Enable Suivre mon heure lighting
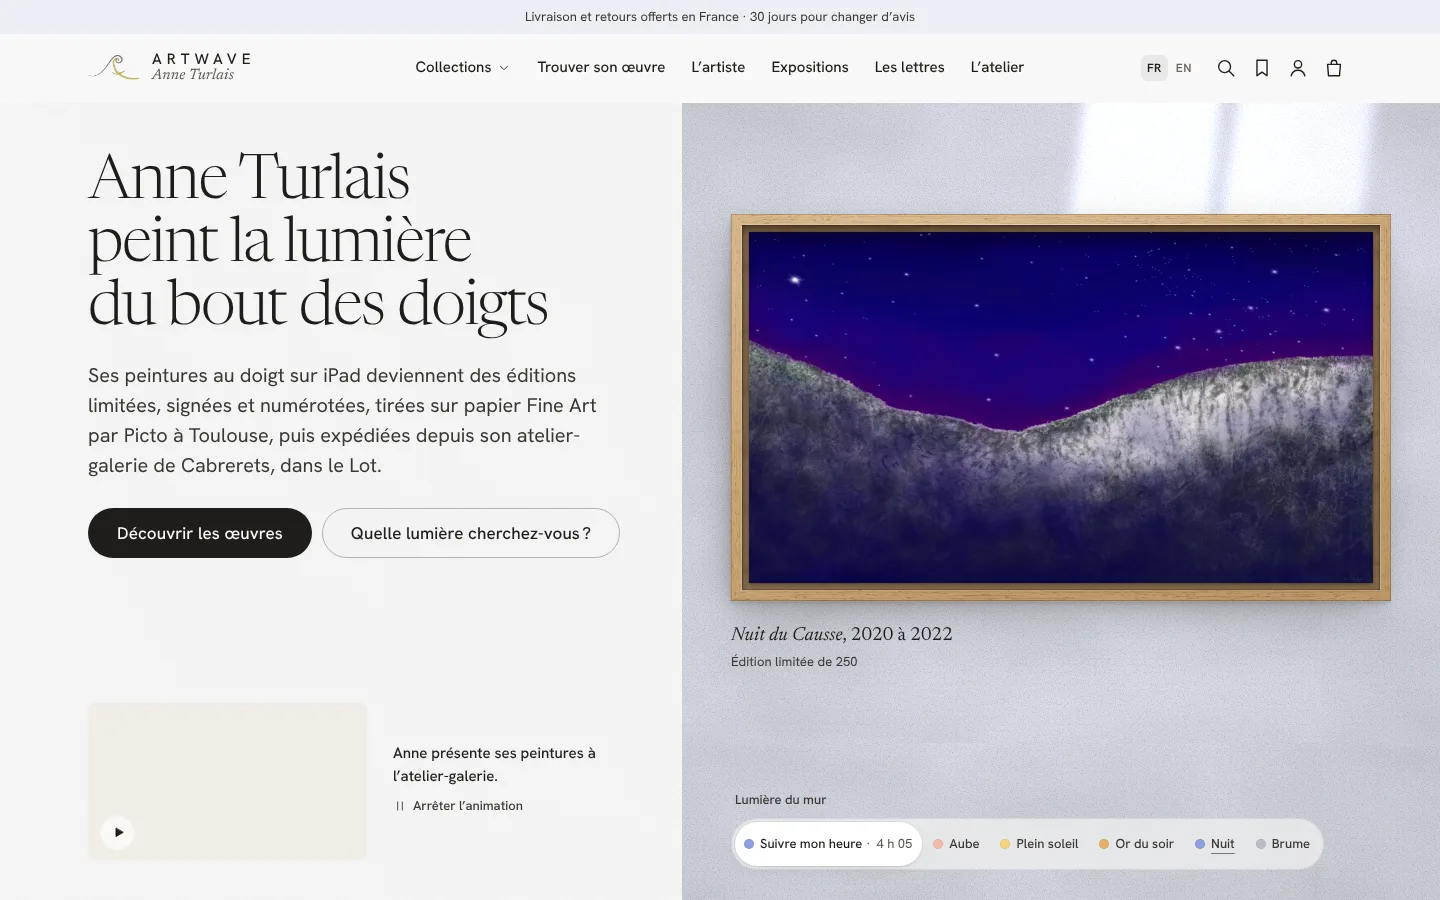The height and width of the screenshot is (900, 1440). point(828,844)
